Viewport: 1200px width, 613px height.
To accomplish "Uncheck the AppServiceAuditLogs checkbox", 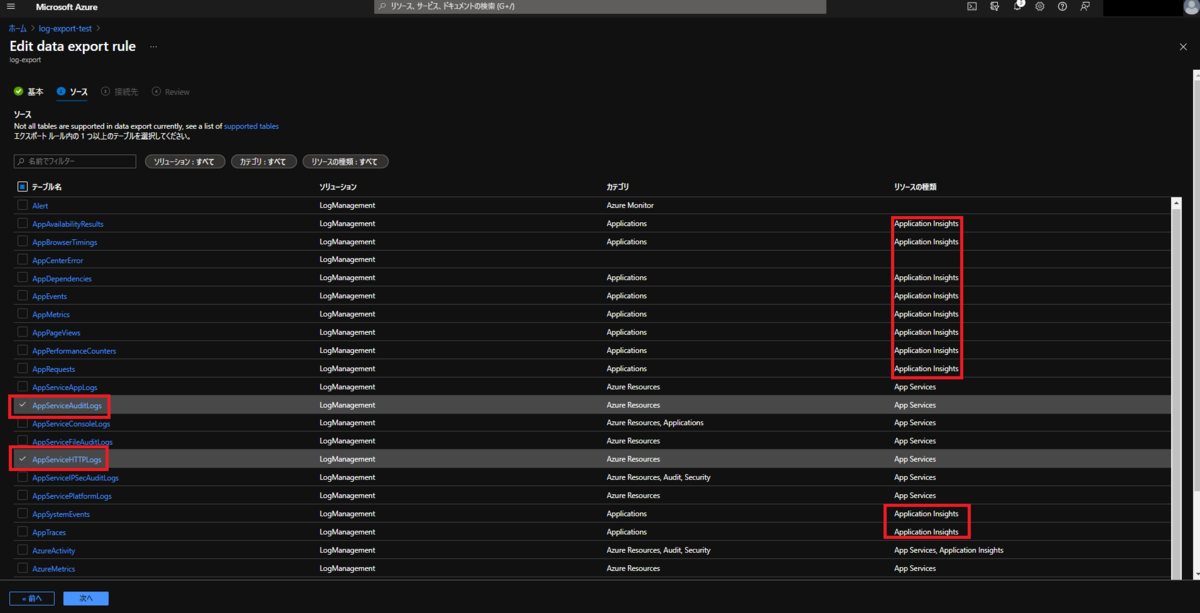I will (x=22, y=405).
